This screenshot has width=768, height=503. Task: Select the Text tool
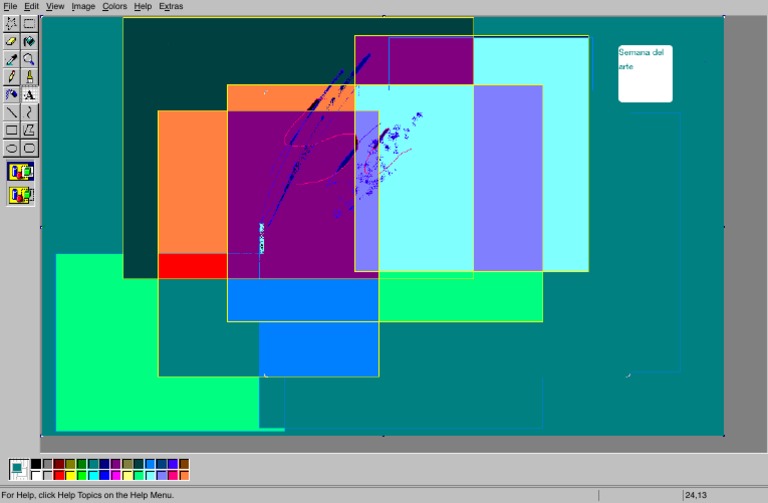[29, 95]
